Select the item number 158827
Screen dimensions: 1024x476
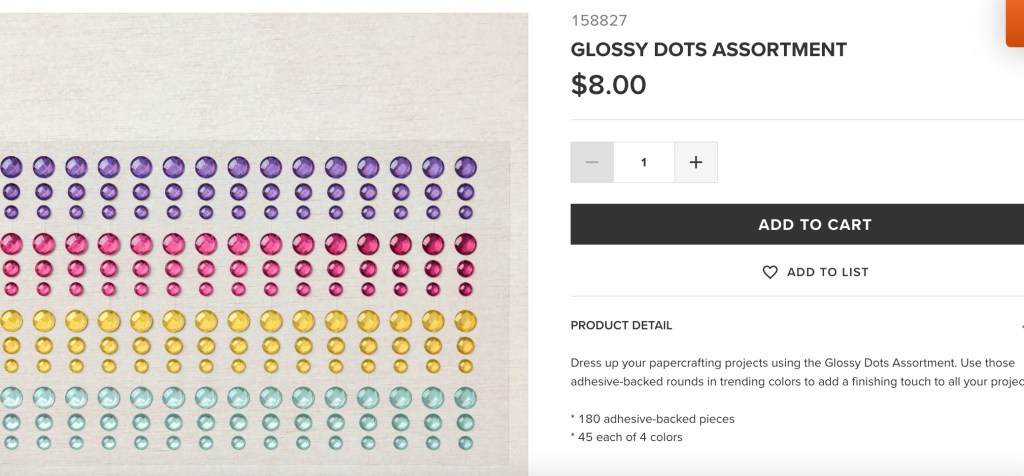click(x=599, y=20)
